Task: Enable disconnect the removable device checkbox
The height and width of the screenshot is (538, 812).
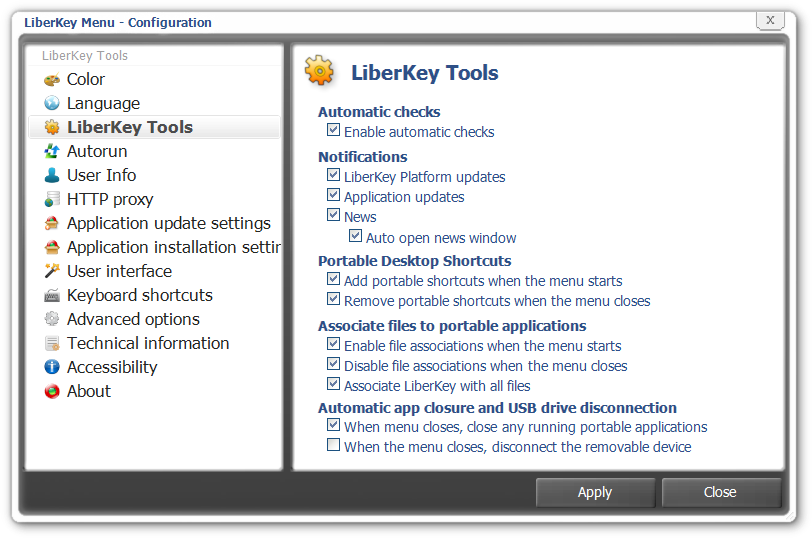Action: (x=334, y=447)
